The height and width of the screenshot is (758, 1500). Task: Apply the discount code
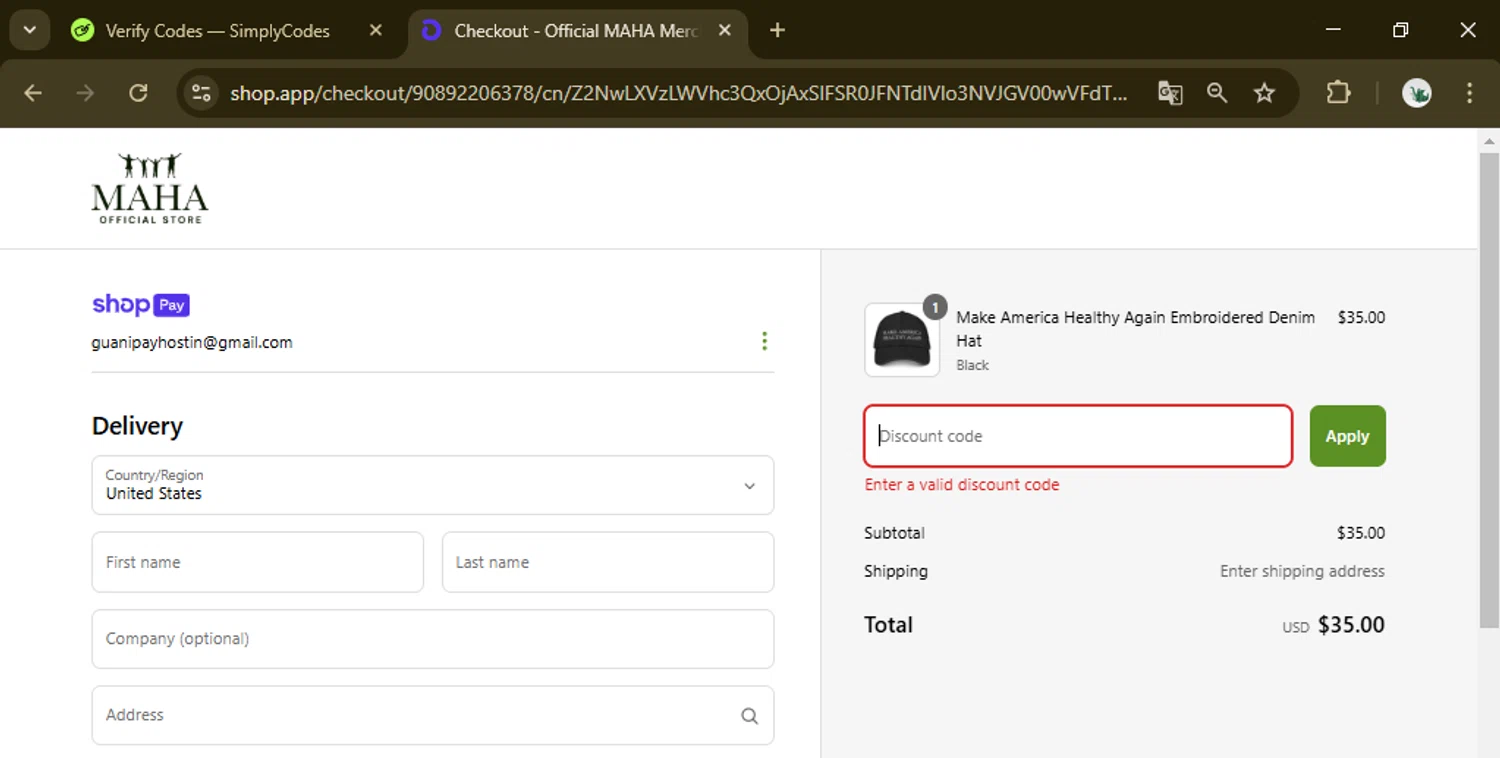pos(1347,436)
